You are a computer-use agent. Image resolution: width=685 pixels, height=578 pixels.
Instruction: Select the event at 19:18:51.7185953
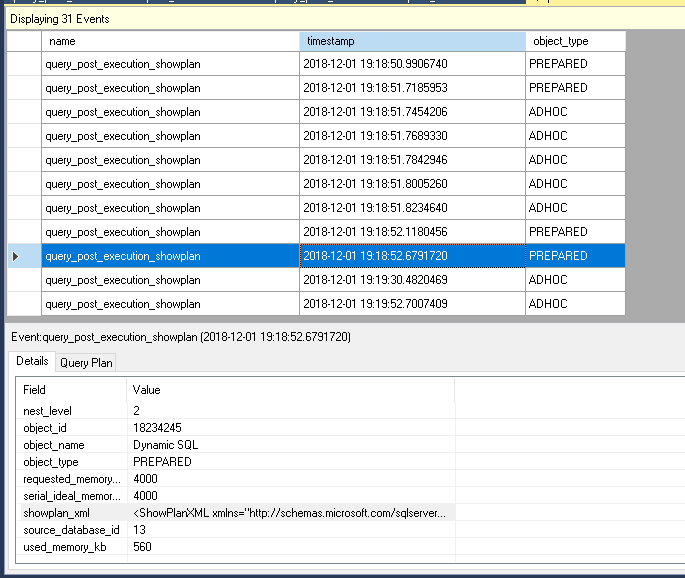411,88
